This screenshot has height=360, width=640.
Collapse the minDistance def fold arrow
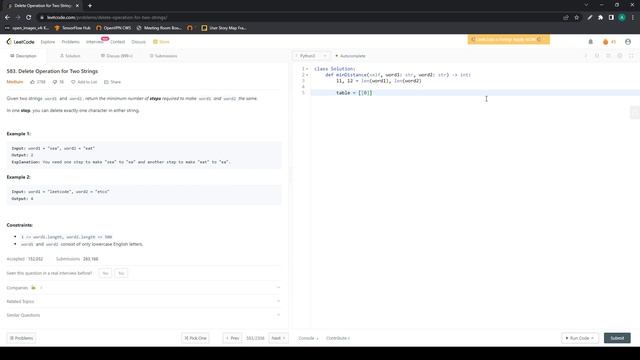[x=307, y=75]
